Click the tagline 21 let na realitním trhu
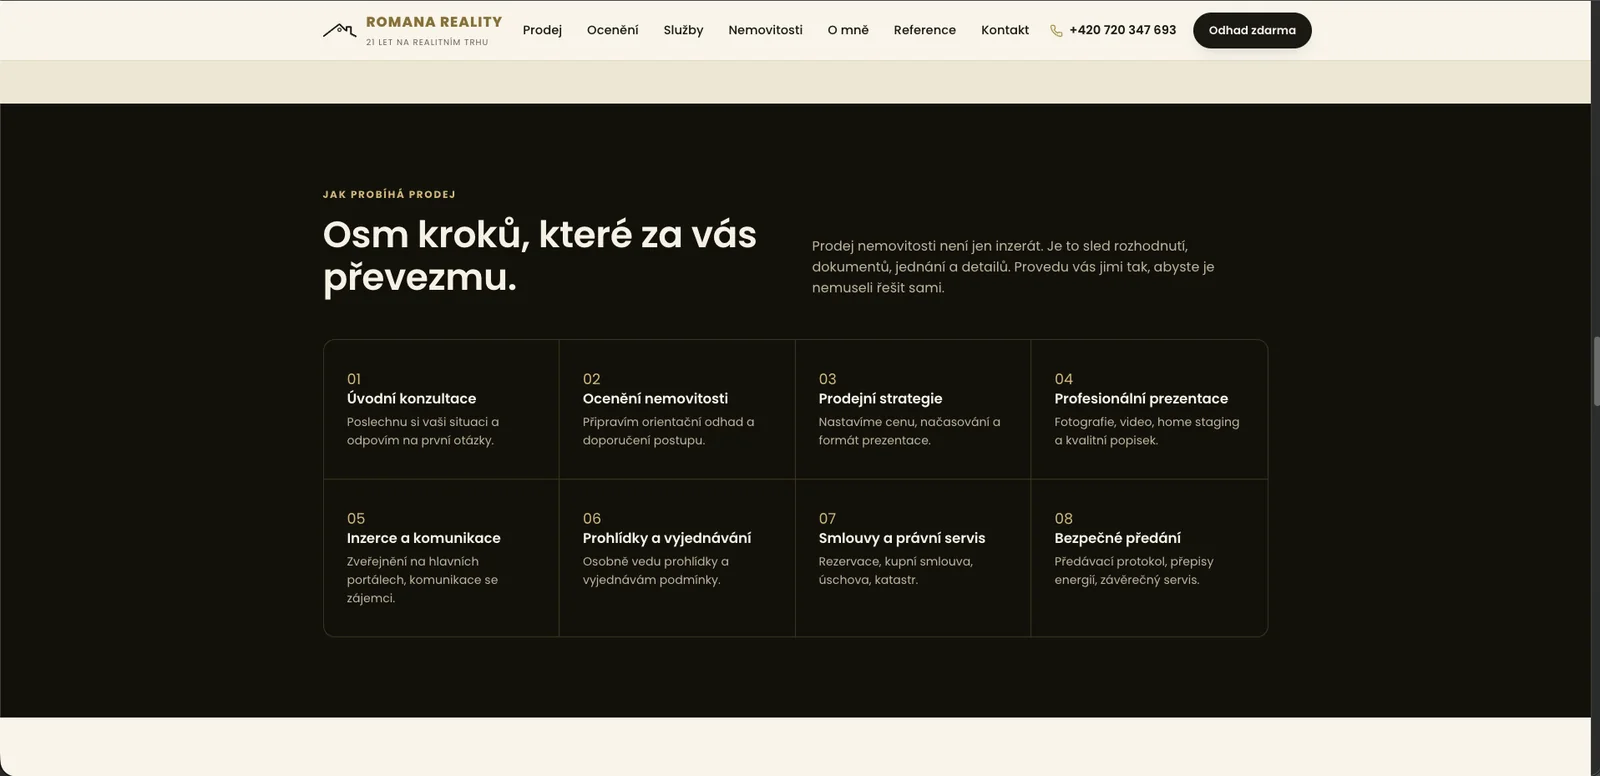Screen dimensions: 1600x776 point(427,42)
